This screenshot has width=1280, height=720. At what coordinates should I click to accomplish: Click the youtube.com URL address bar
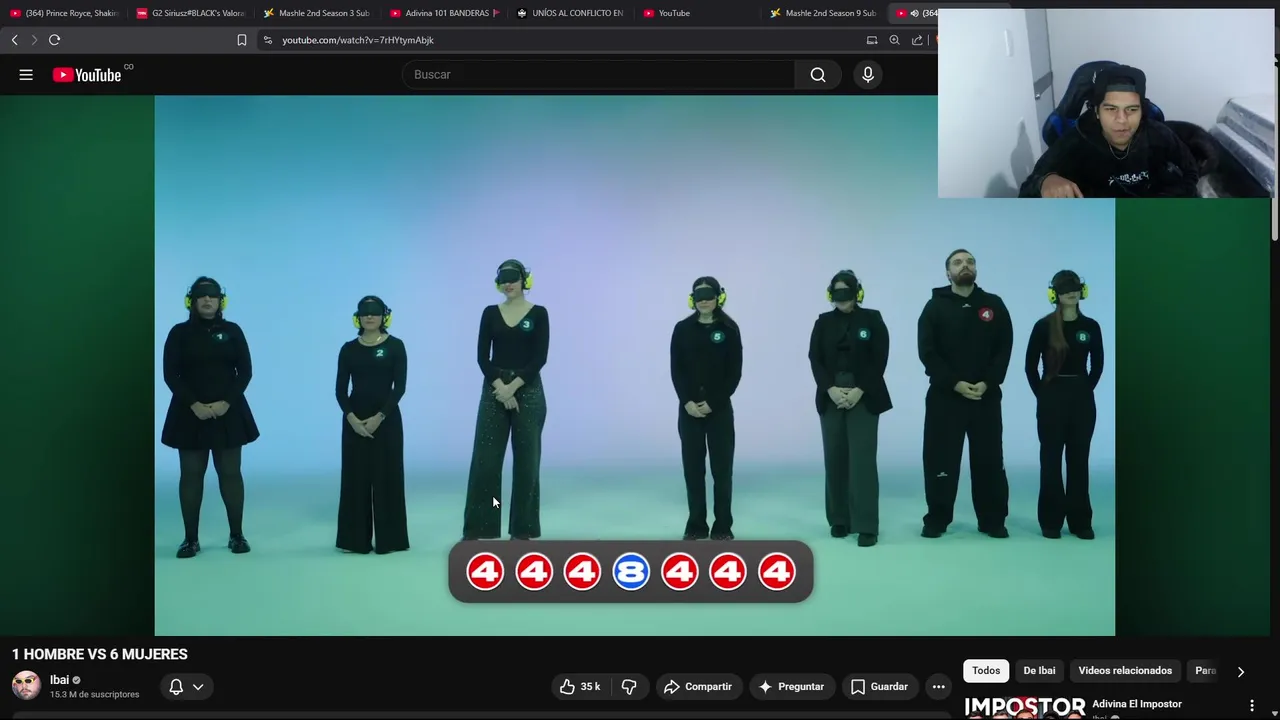(358, 40)
